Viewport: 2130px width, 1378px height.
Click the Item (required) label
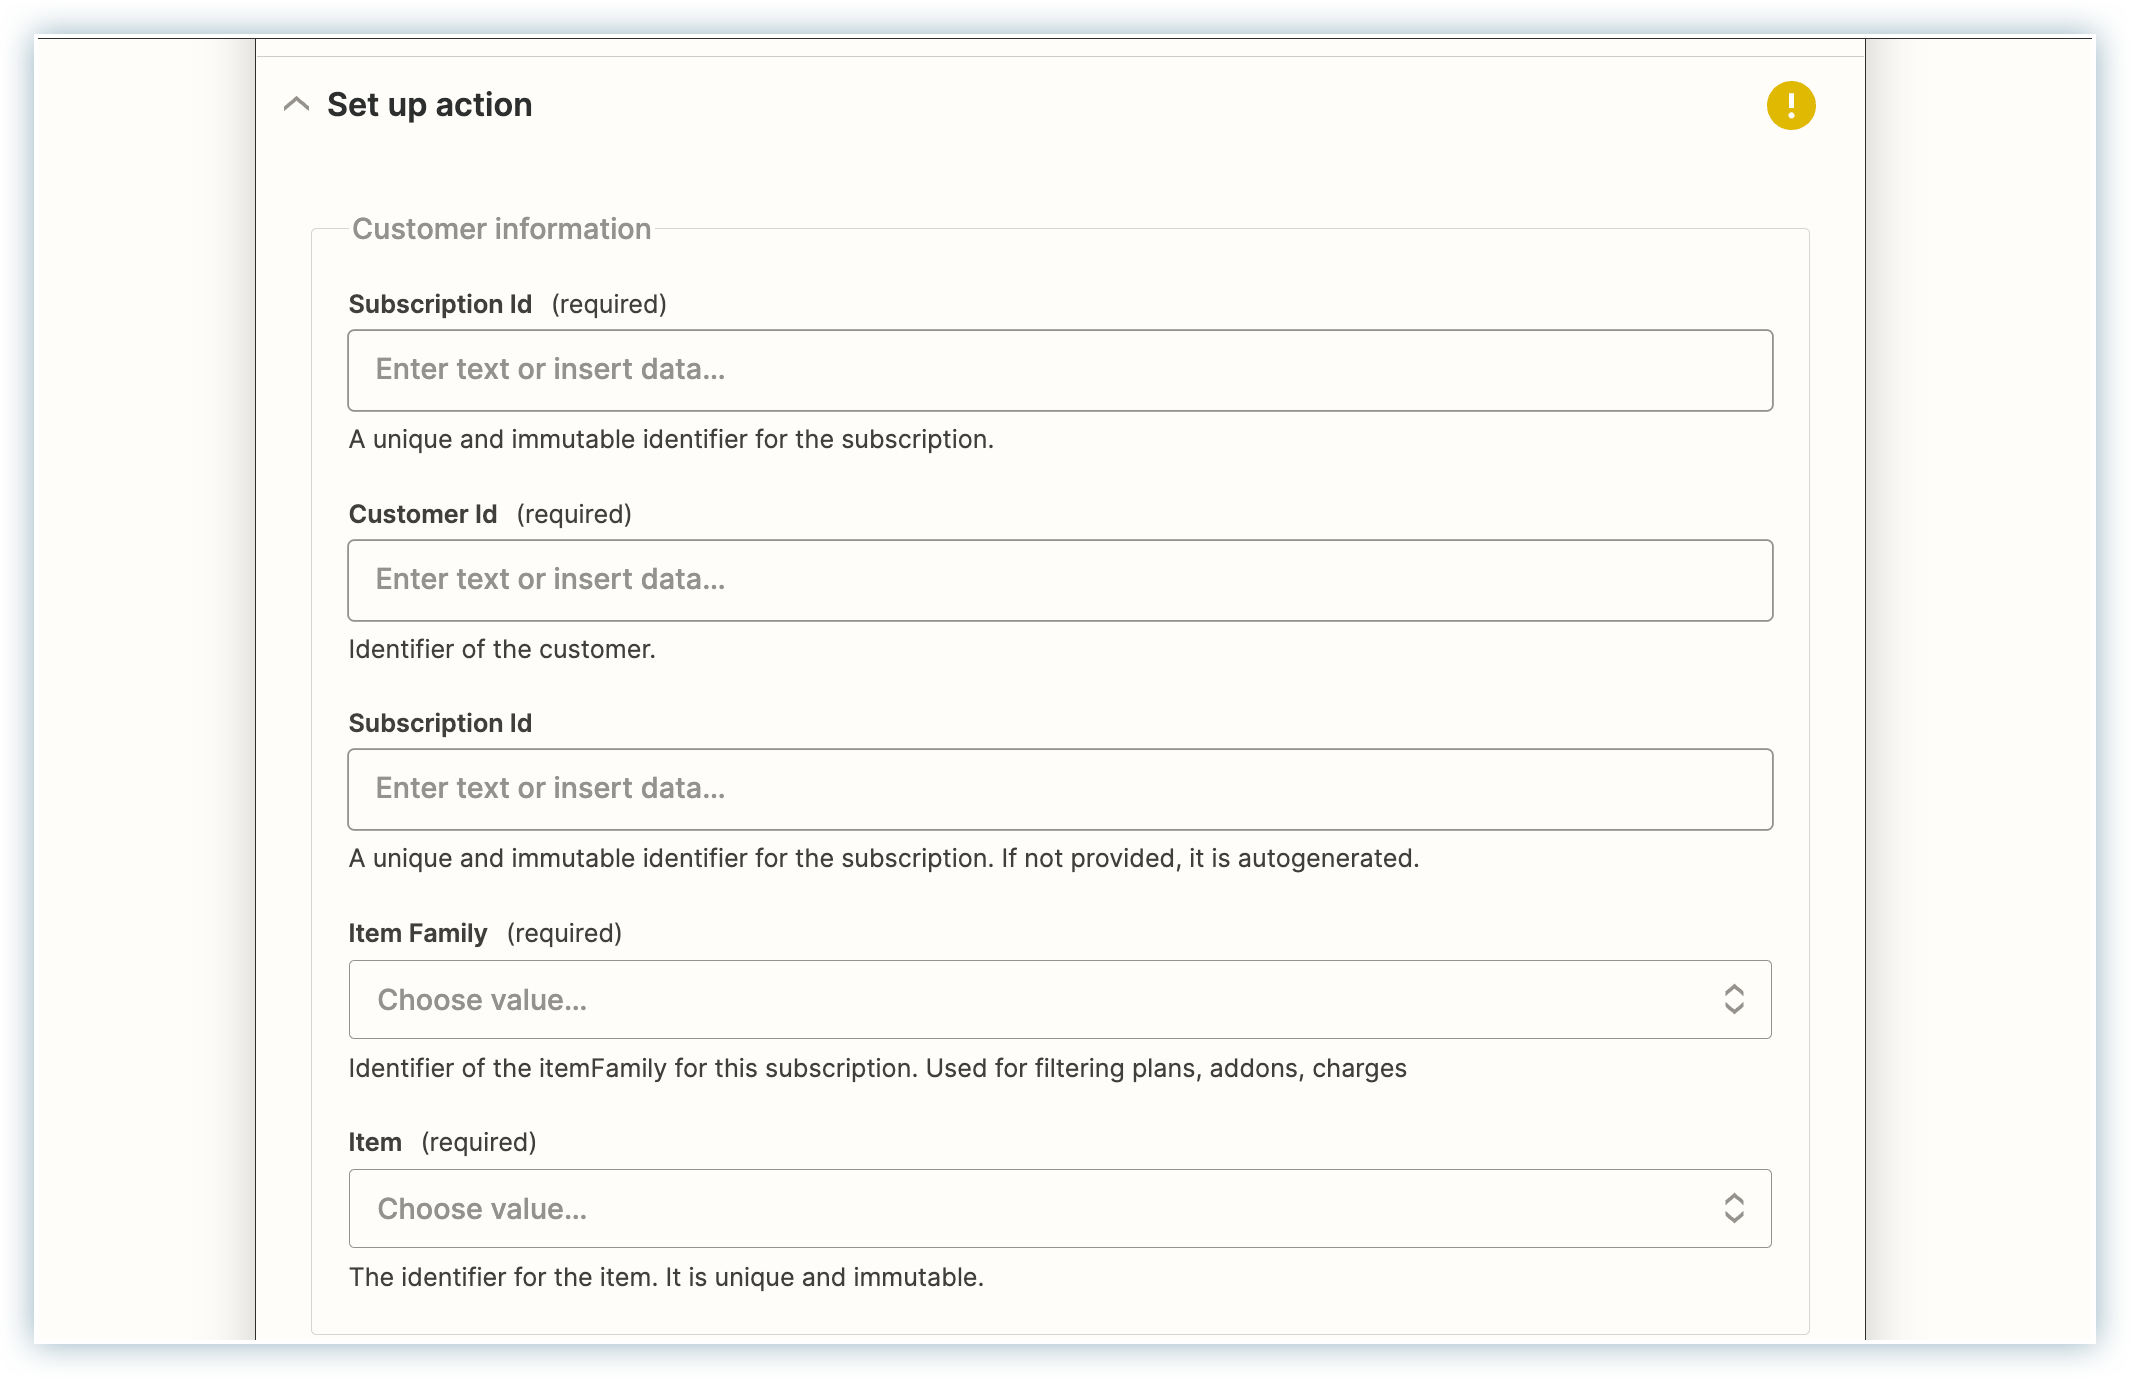click(x=442, y=1142)
